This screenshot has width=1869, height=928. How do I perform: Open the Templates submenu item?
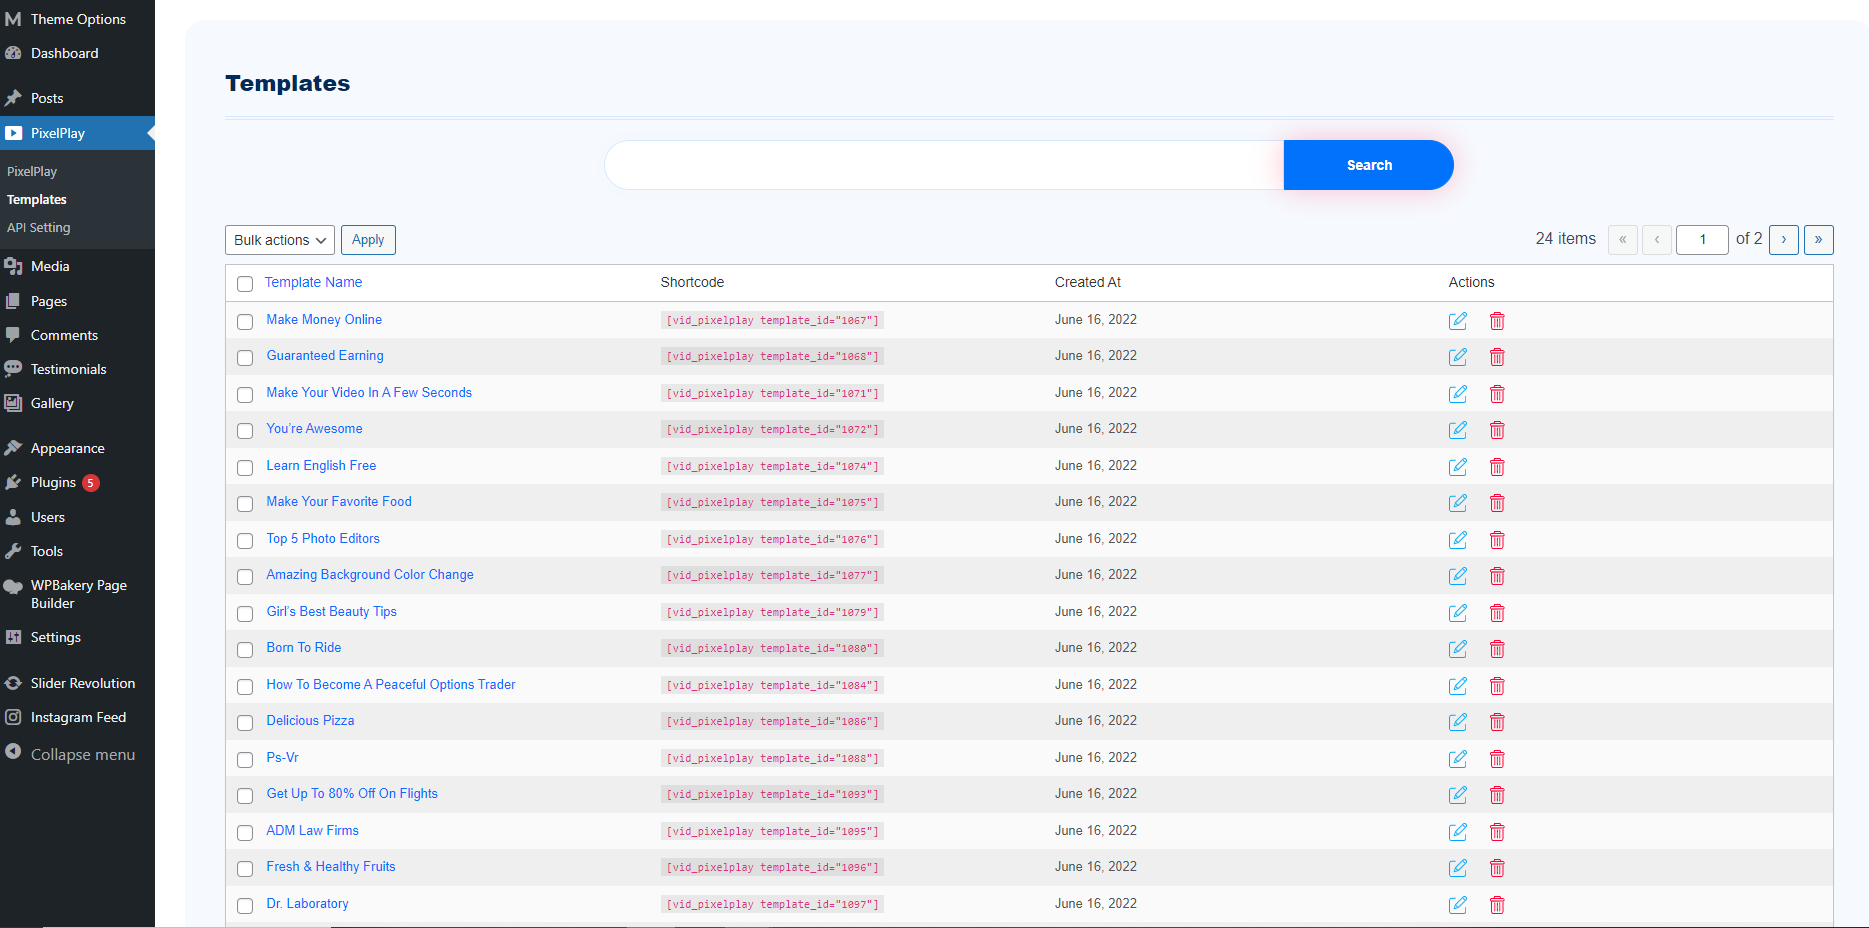pyautogui.click(x=37, y=200)
